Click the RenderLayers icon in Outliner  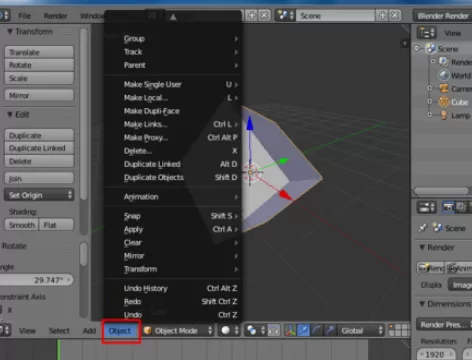443,62
